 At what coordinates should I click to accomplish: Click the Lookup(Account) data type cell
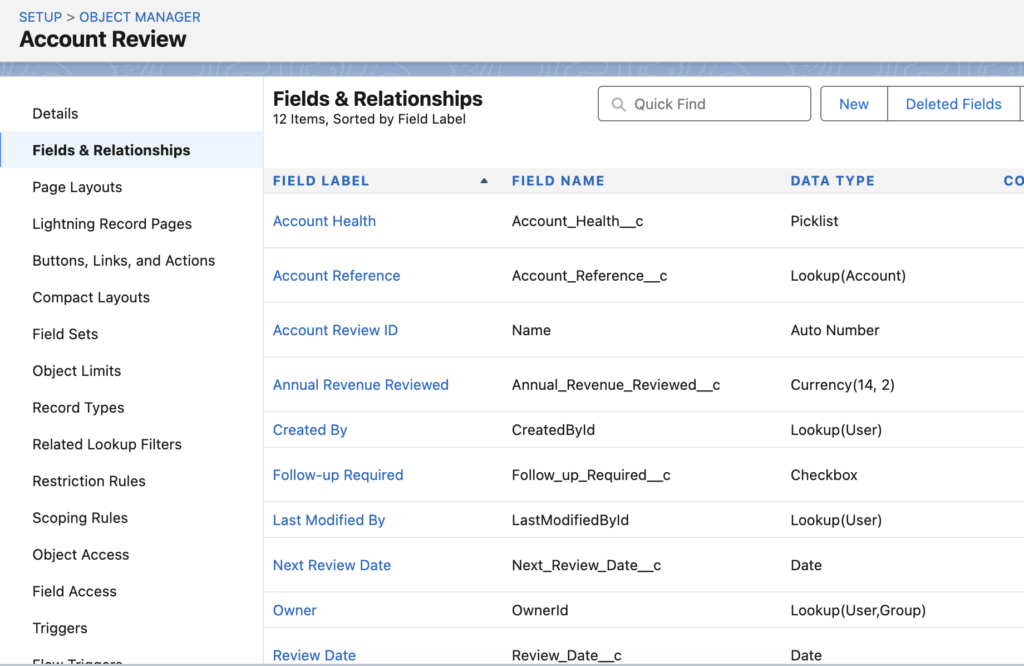(x=848, y=276)
